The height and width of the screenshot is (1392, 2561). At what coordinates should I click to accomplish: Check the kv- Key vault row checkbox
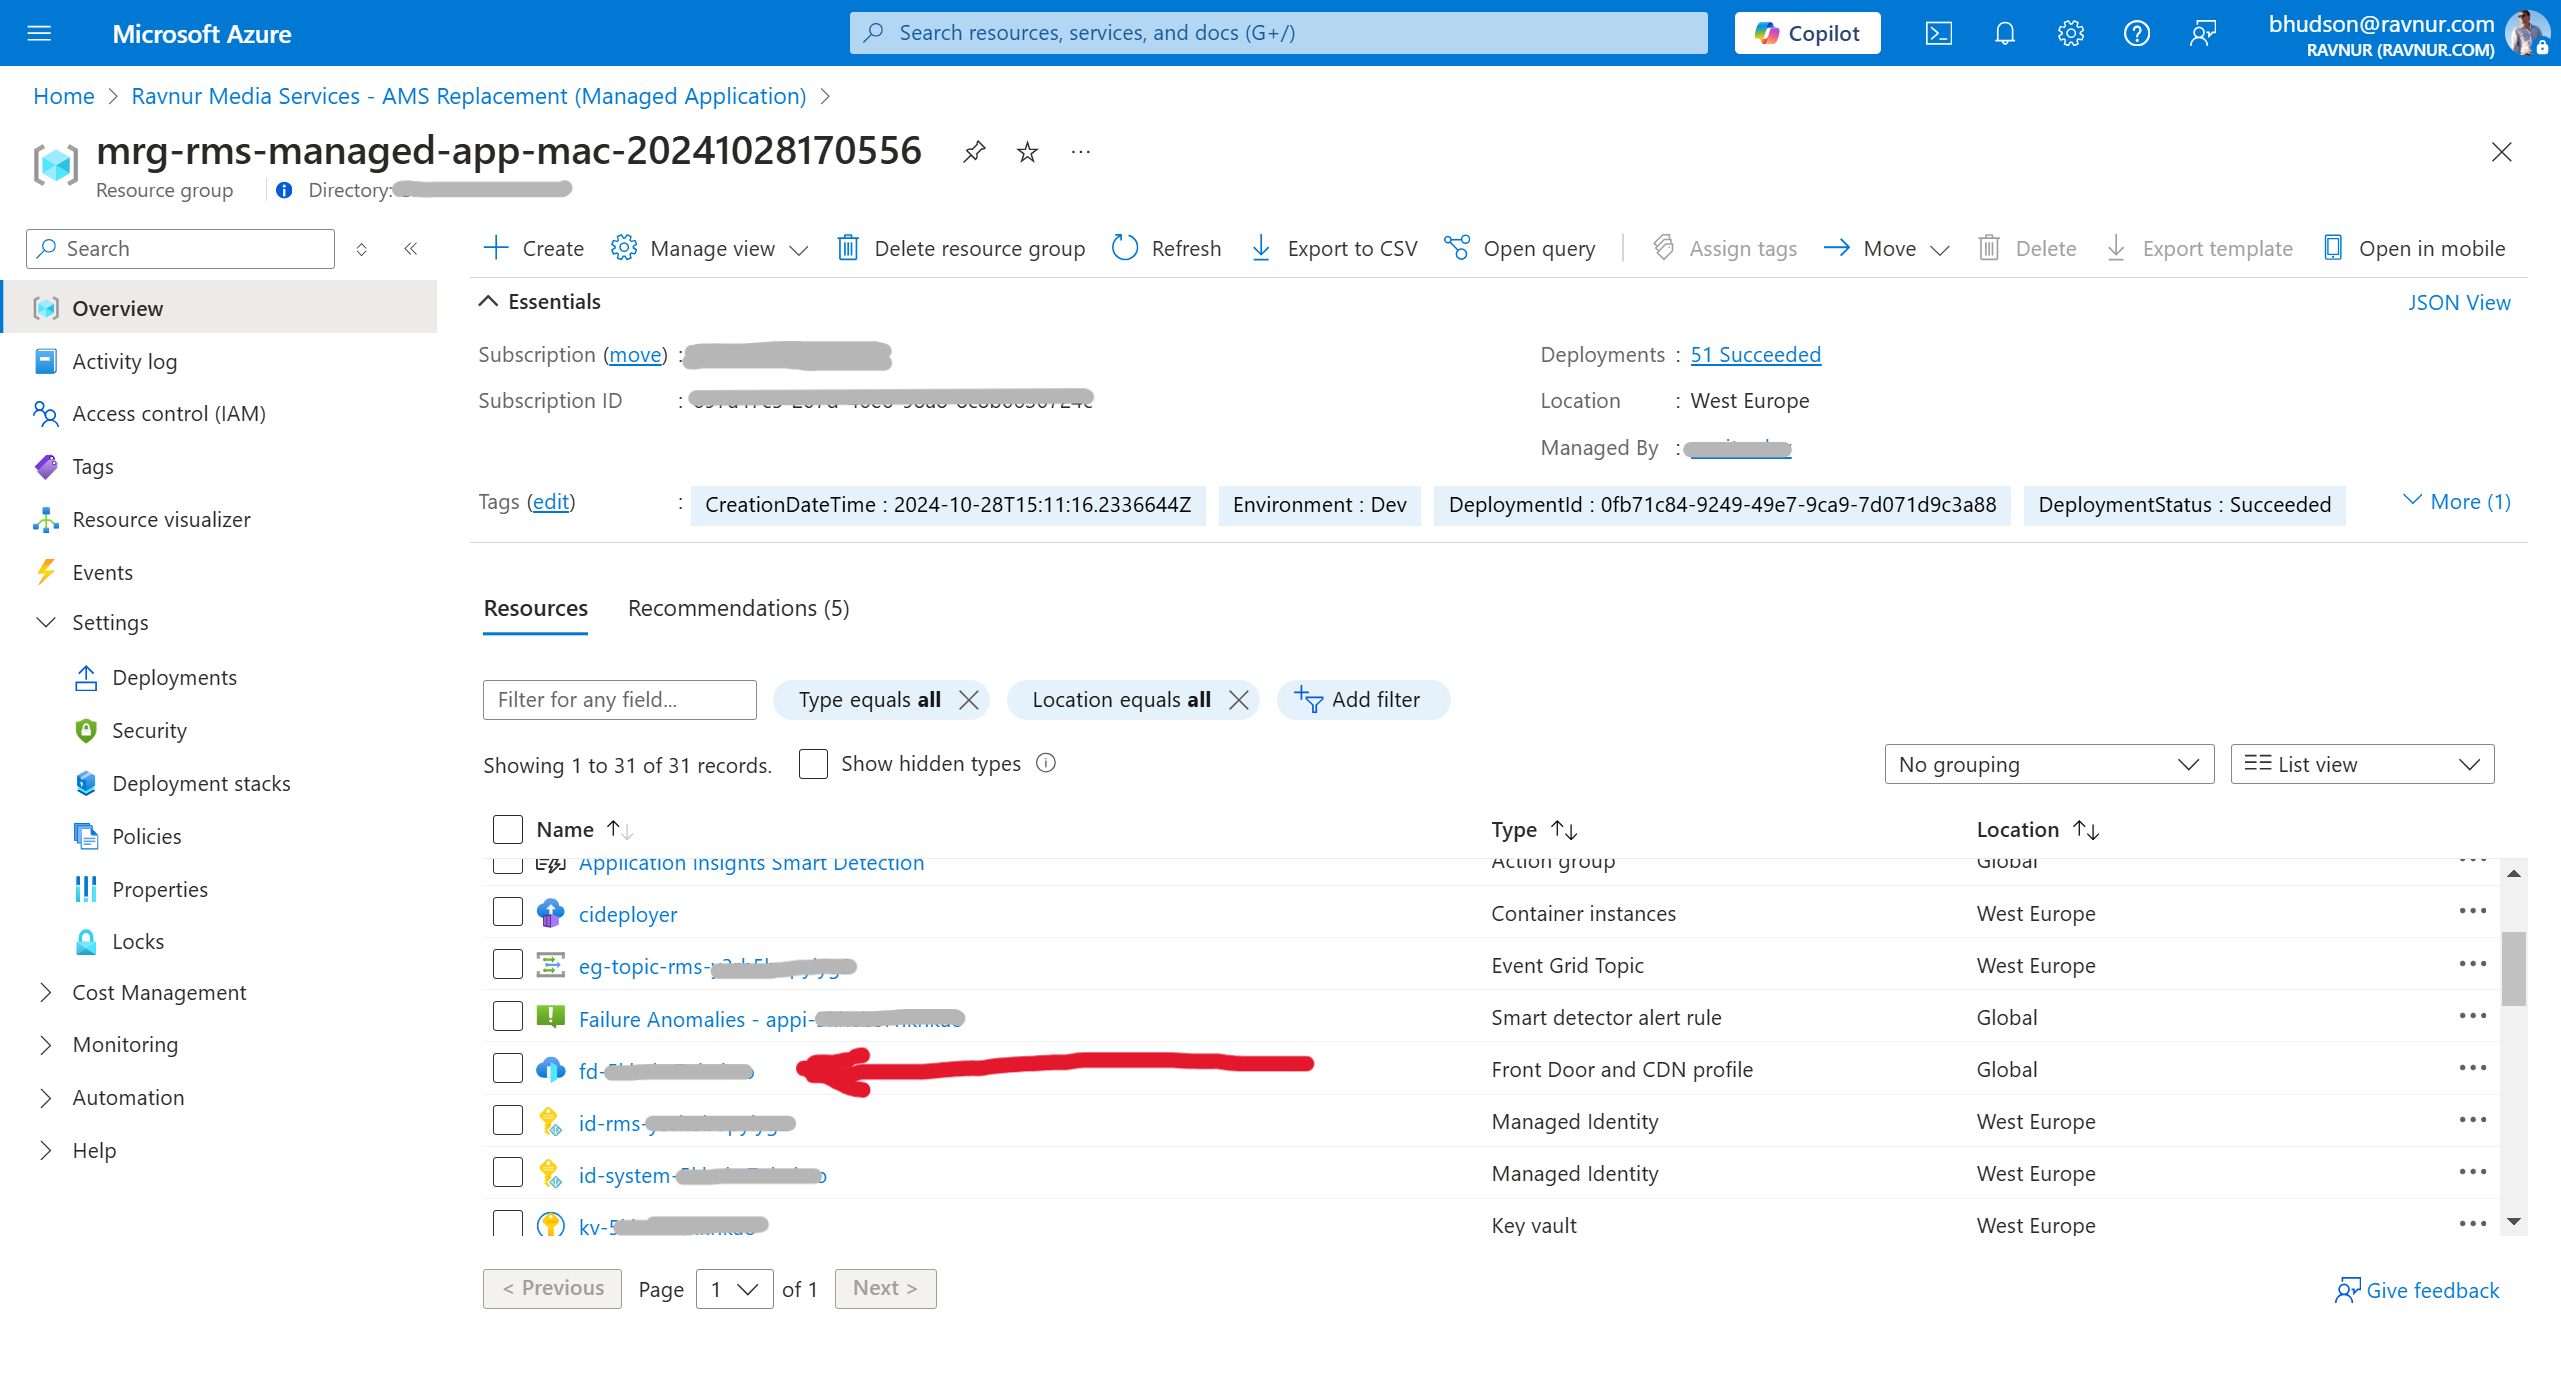pos(508,1222)
